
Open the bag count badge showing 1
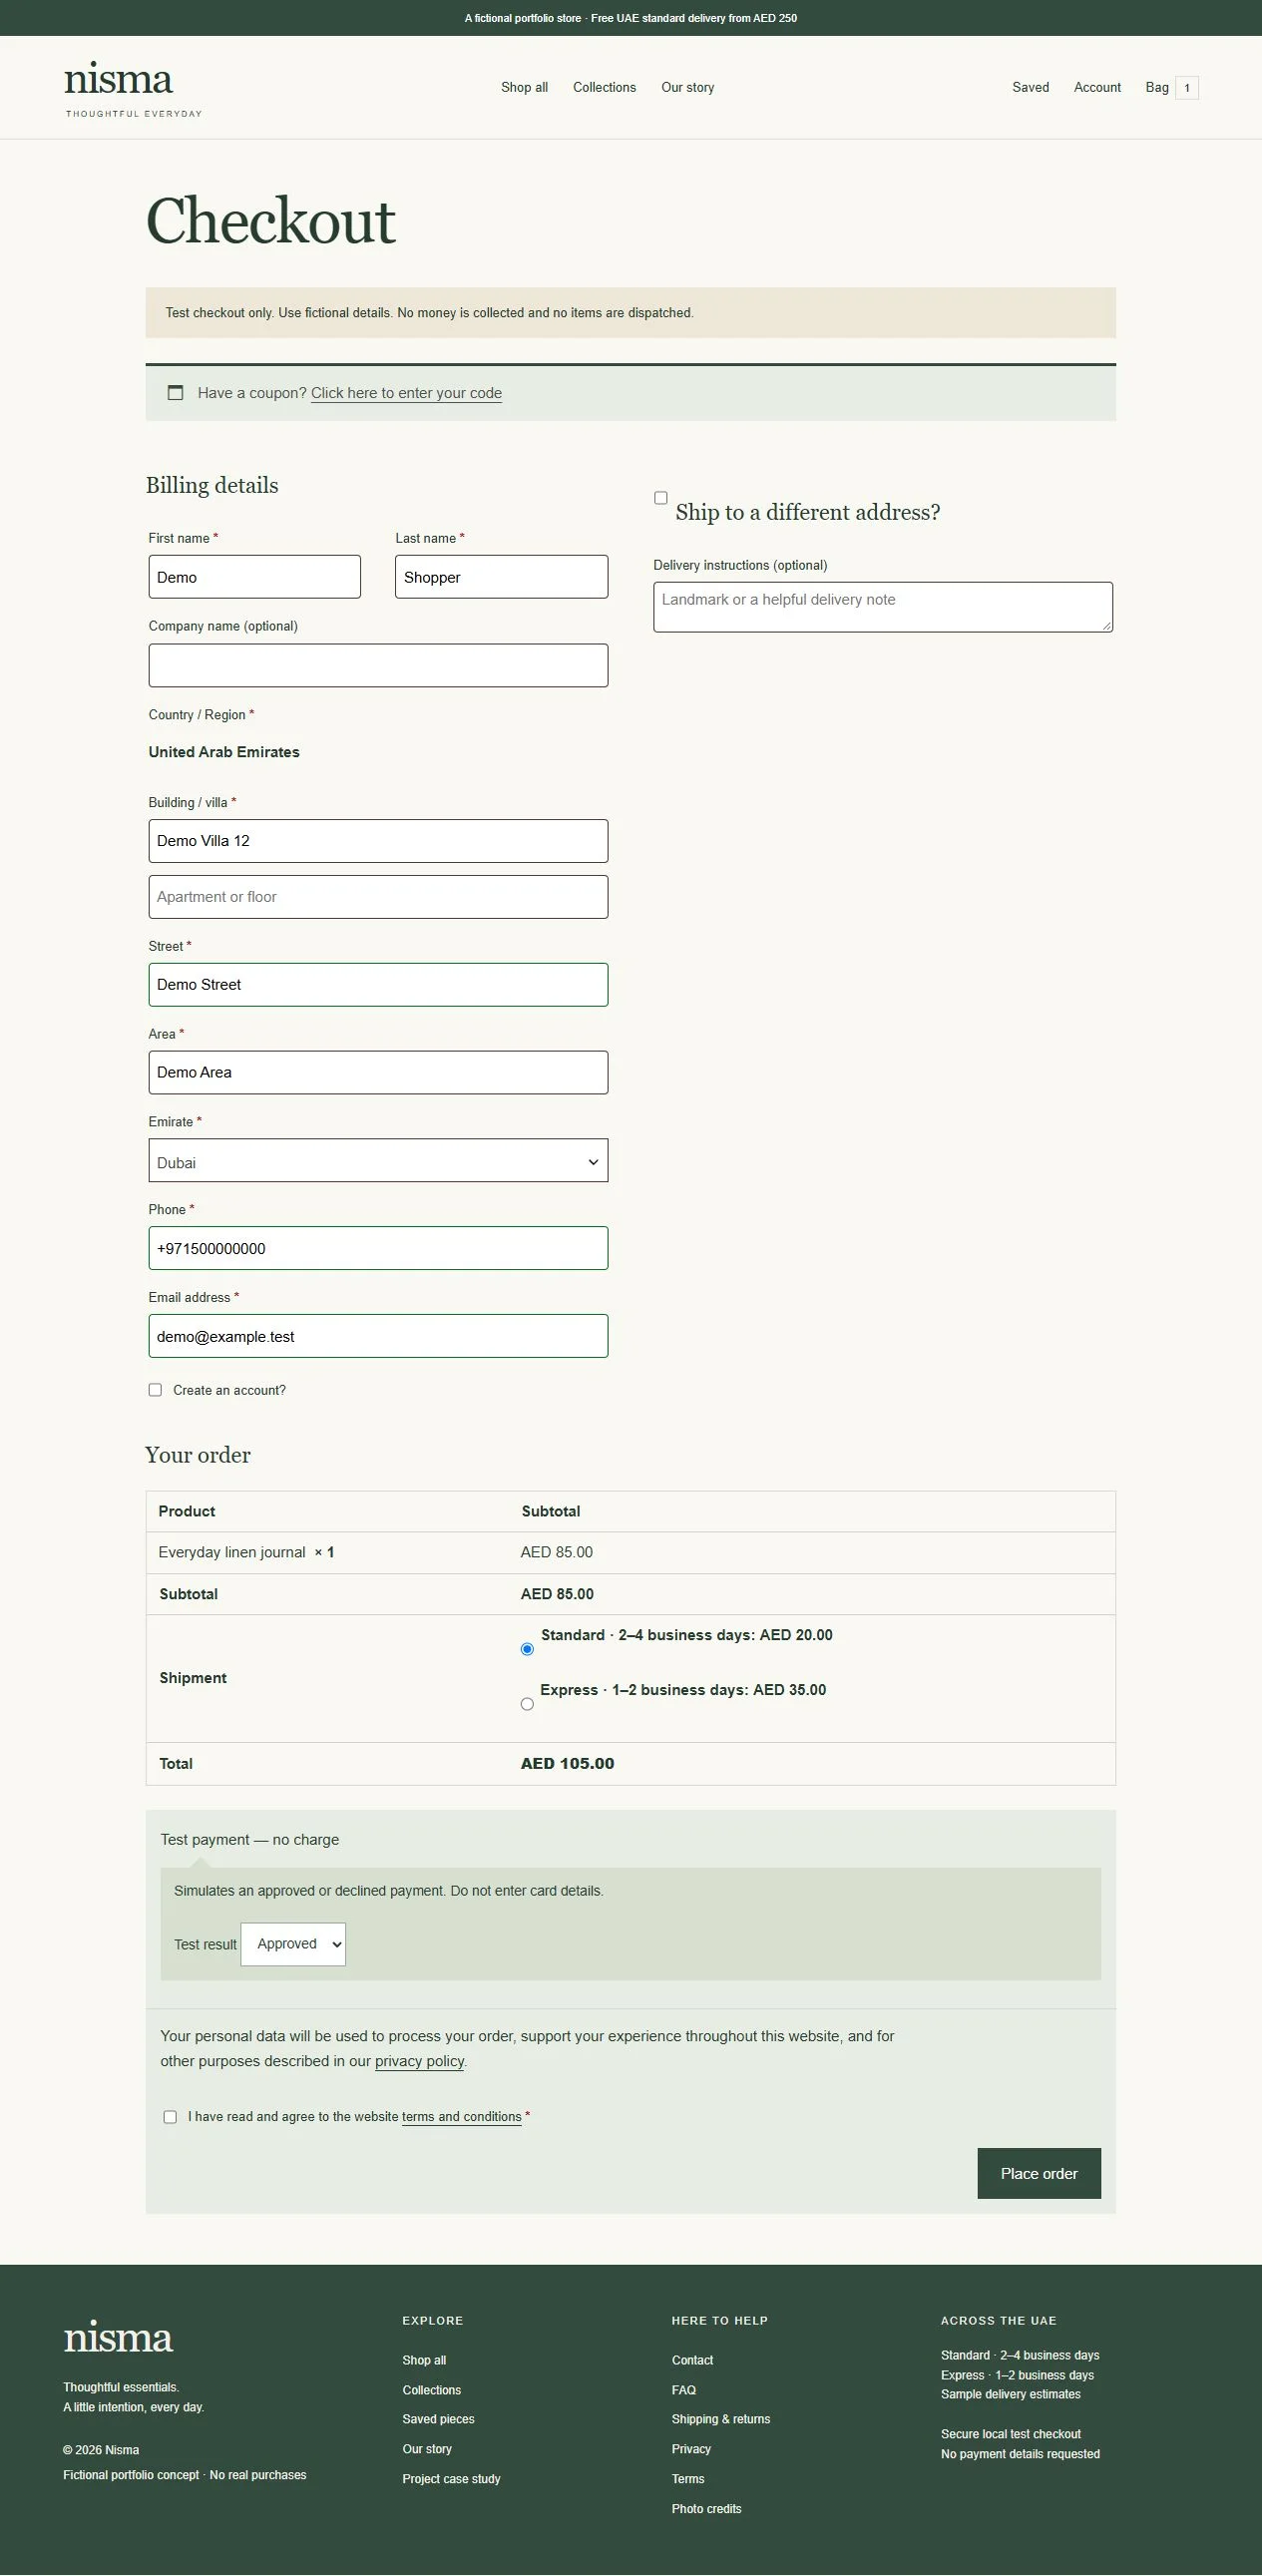(x=1187, y=88)
